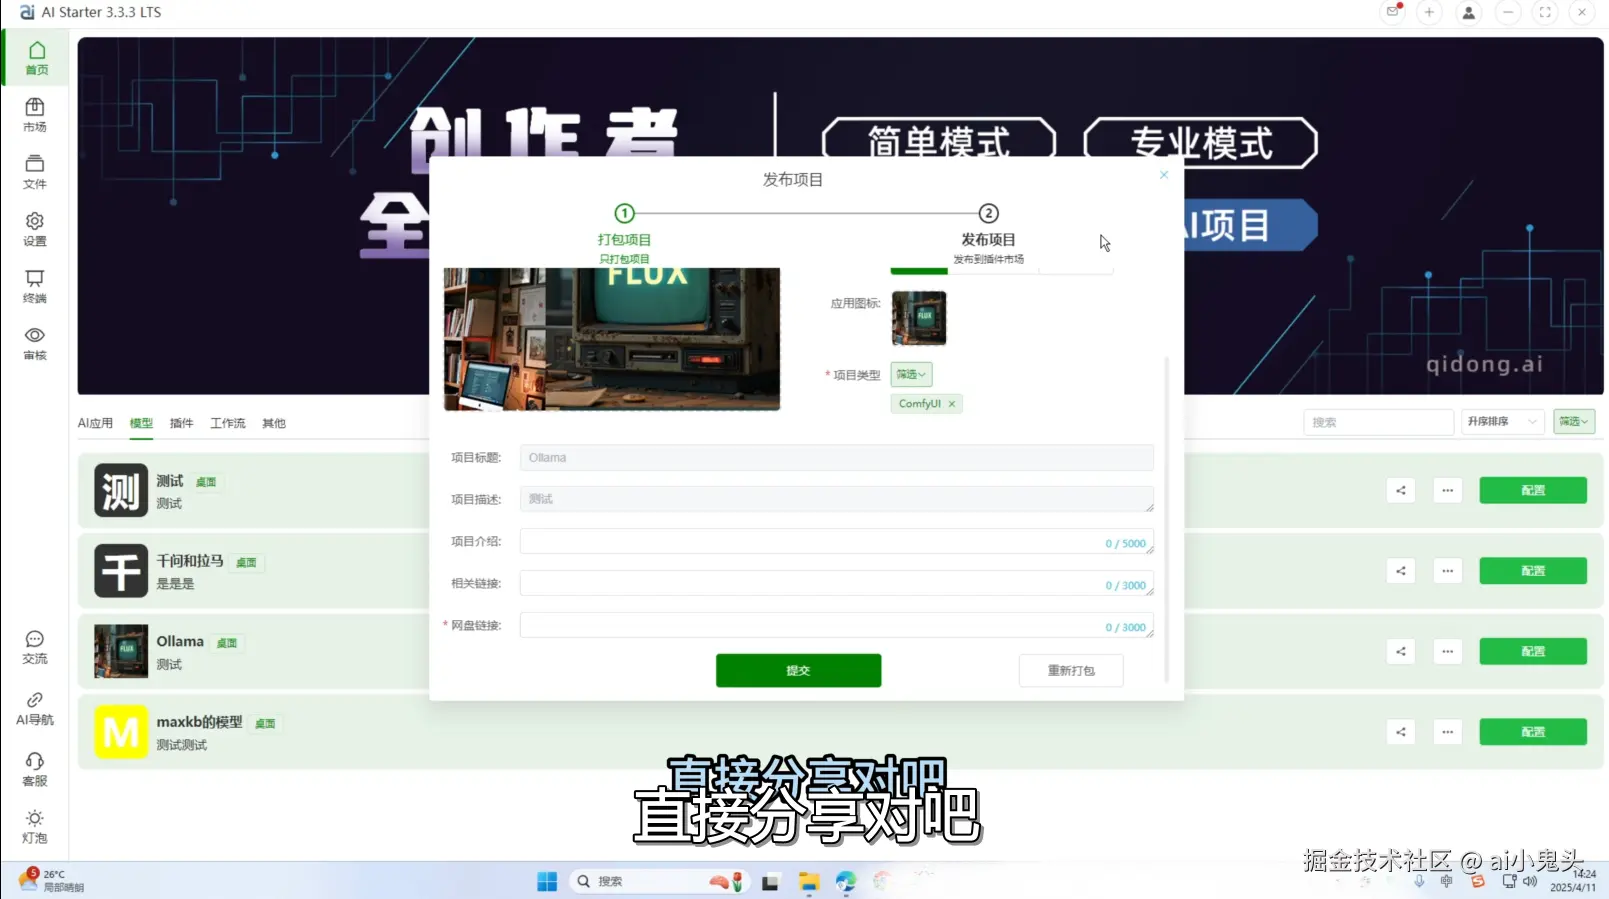Image resolution: width=1609 pixels, height=899 pixels.
Task: Click 配置 button for 测试 row
Action: point(1533,490)
